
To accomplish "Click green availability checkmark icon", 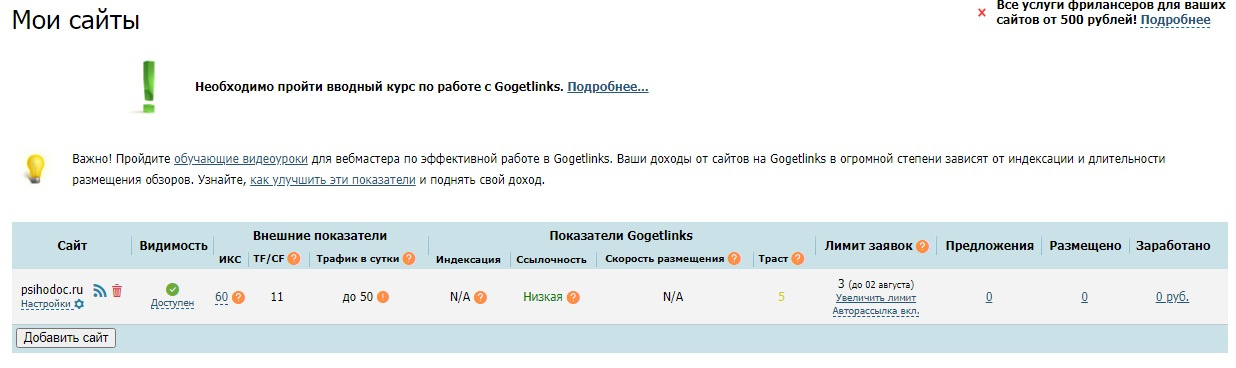I will (x=173, y=289).
